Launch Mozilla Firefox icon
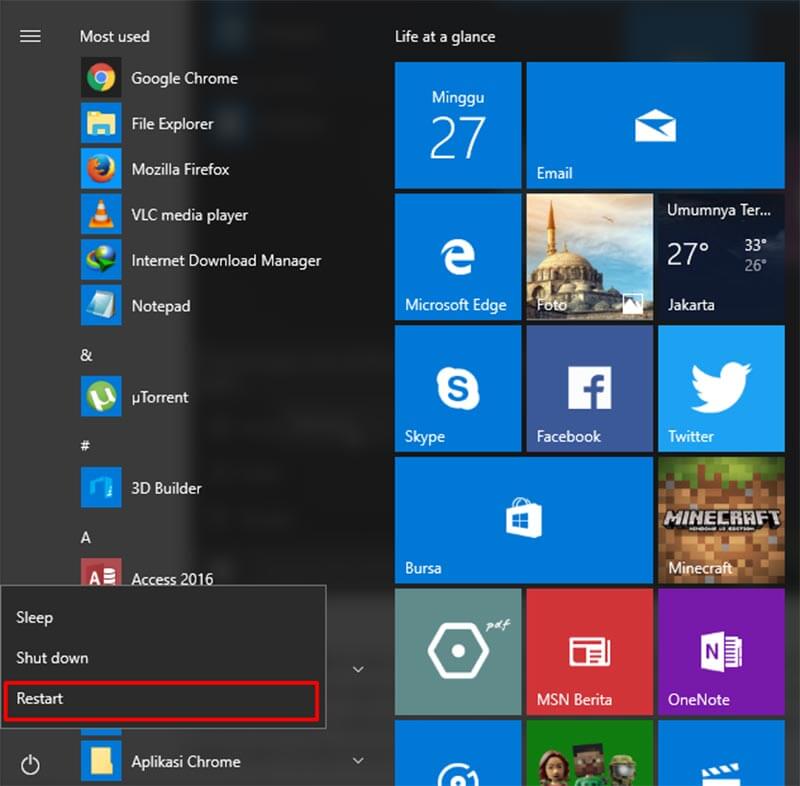Viewport: 800px width, 786px height. [101, 168]
